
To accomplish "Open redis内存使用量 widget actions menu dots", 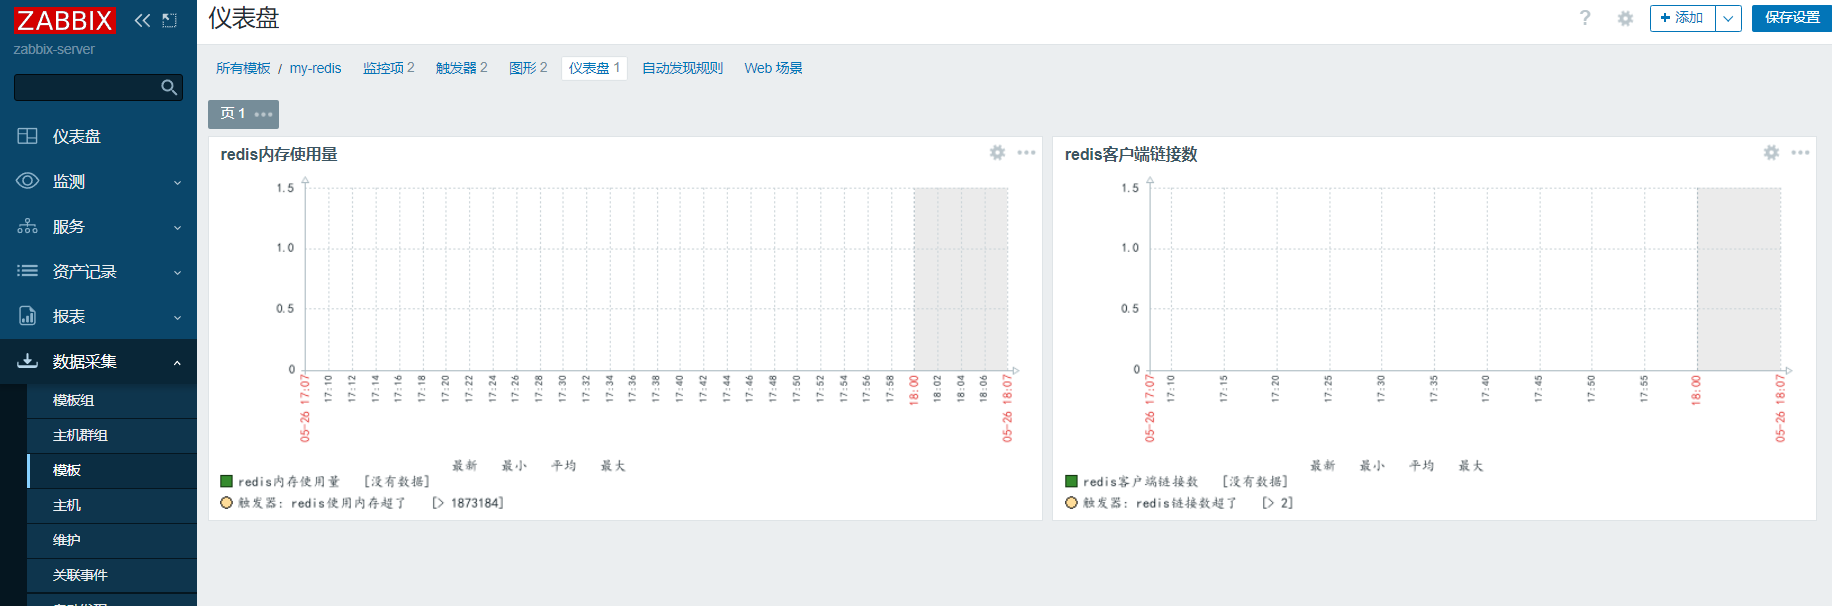I will [x=1026, y=153].
